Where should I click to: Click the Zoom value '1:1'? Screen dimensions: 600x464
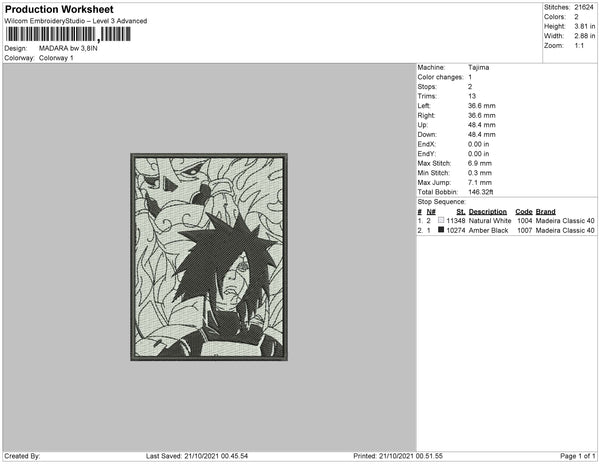pyautogui.click(x=579, y=46)
